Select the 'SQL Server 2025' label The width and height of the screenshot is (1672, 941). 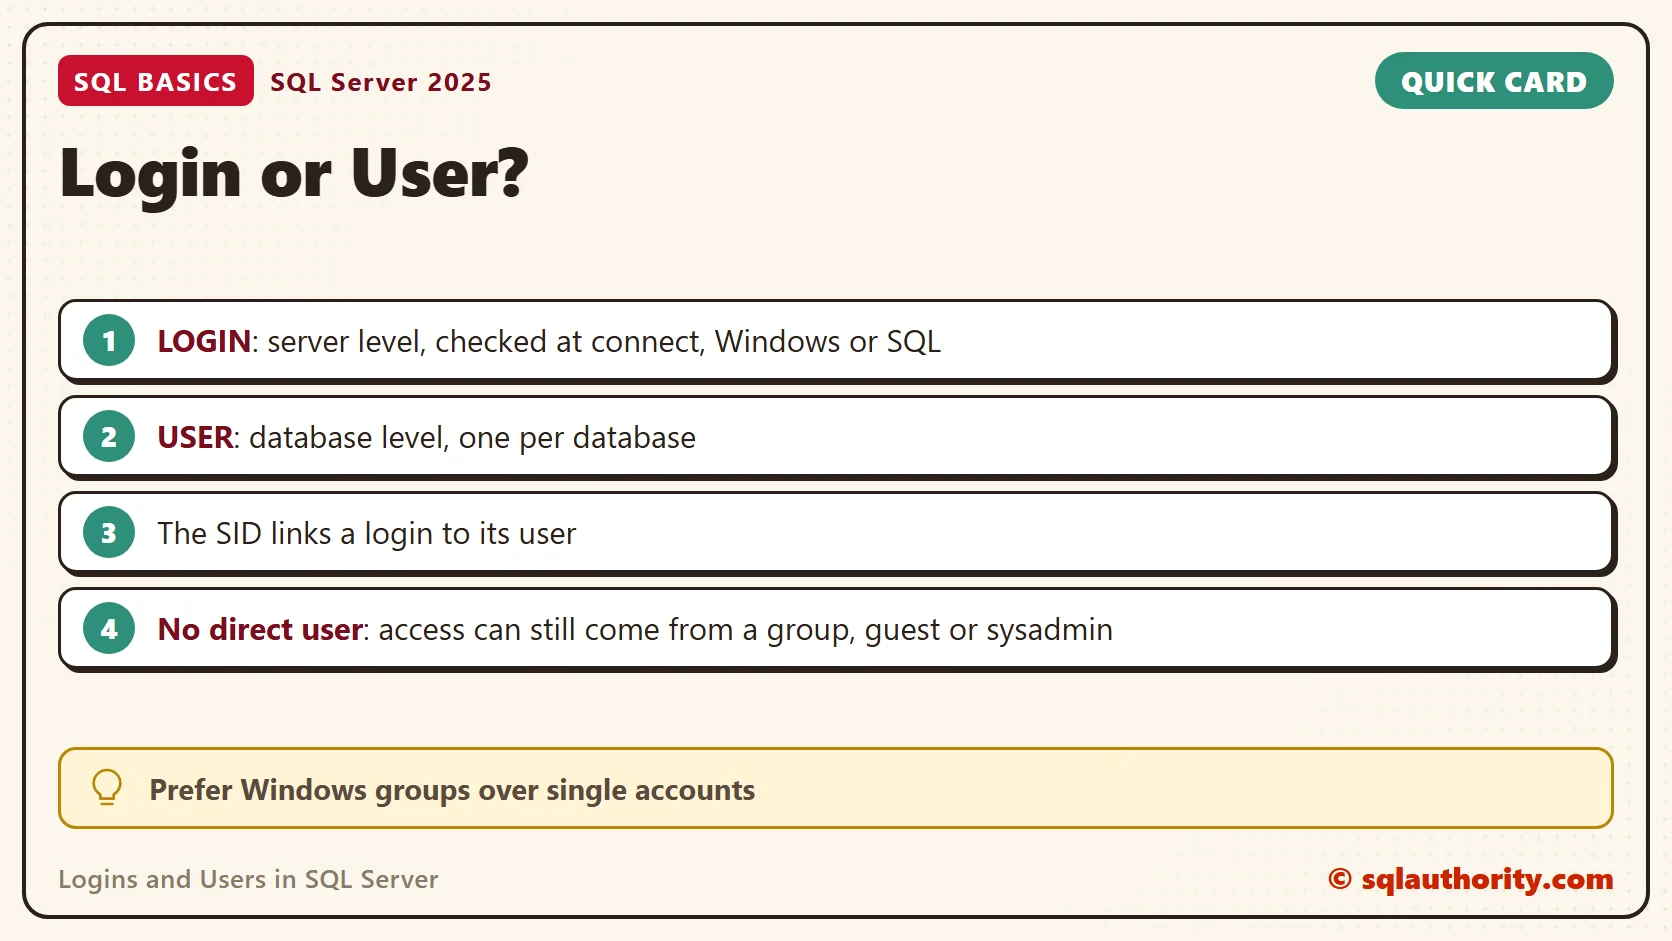(x=381, y=82)
